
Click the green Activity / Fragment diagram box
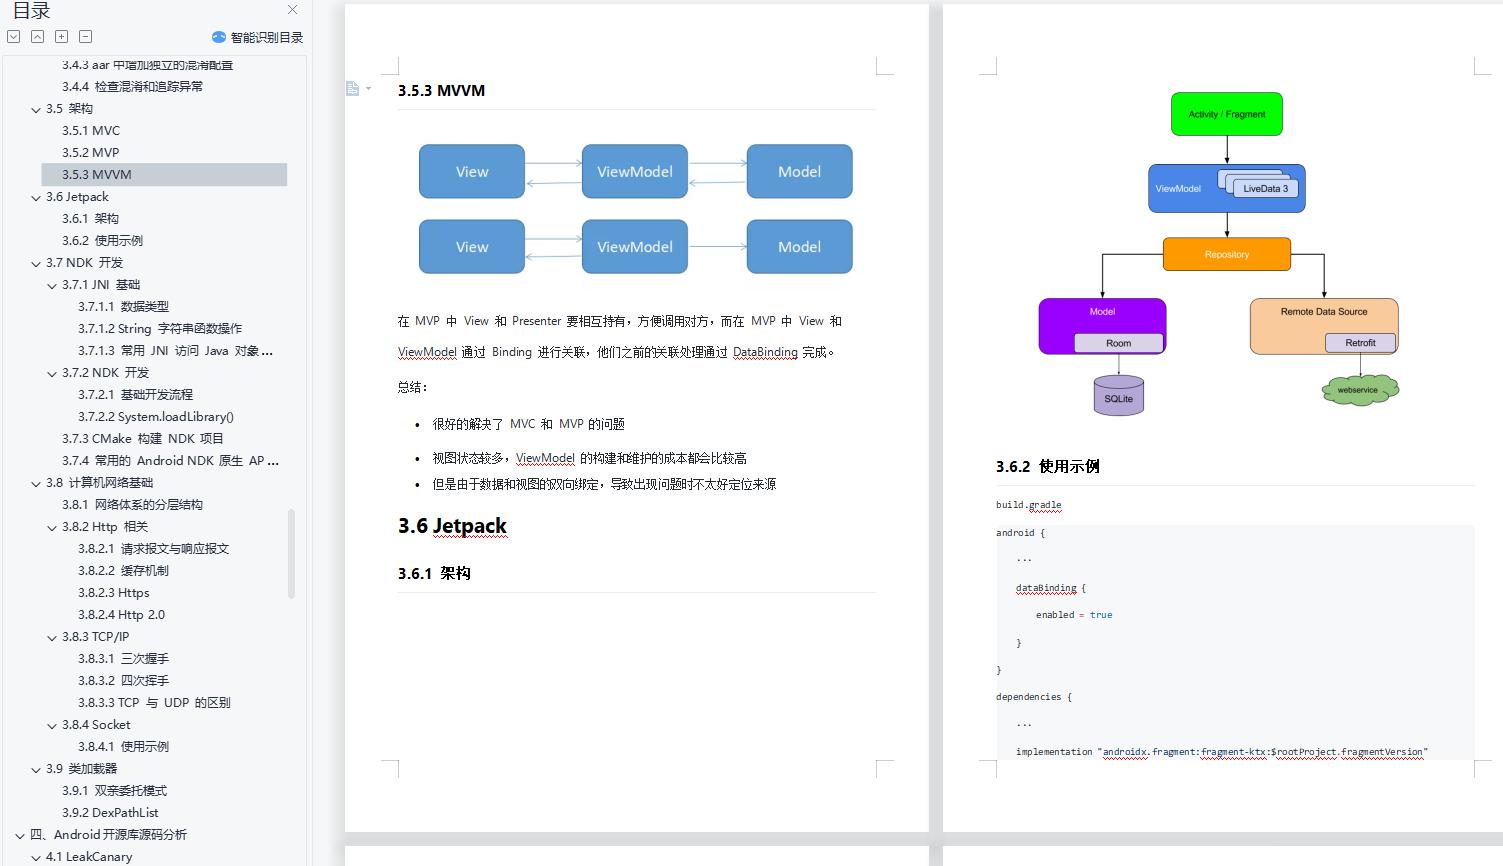[1226, 113]
